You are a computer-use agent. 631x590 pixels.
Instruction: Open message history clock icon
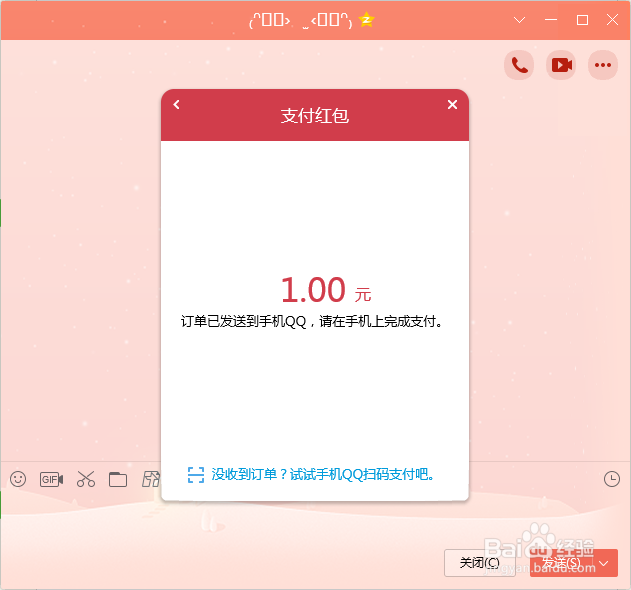(612, 479)
